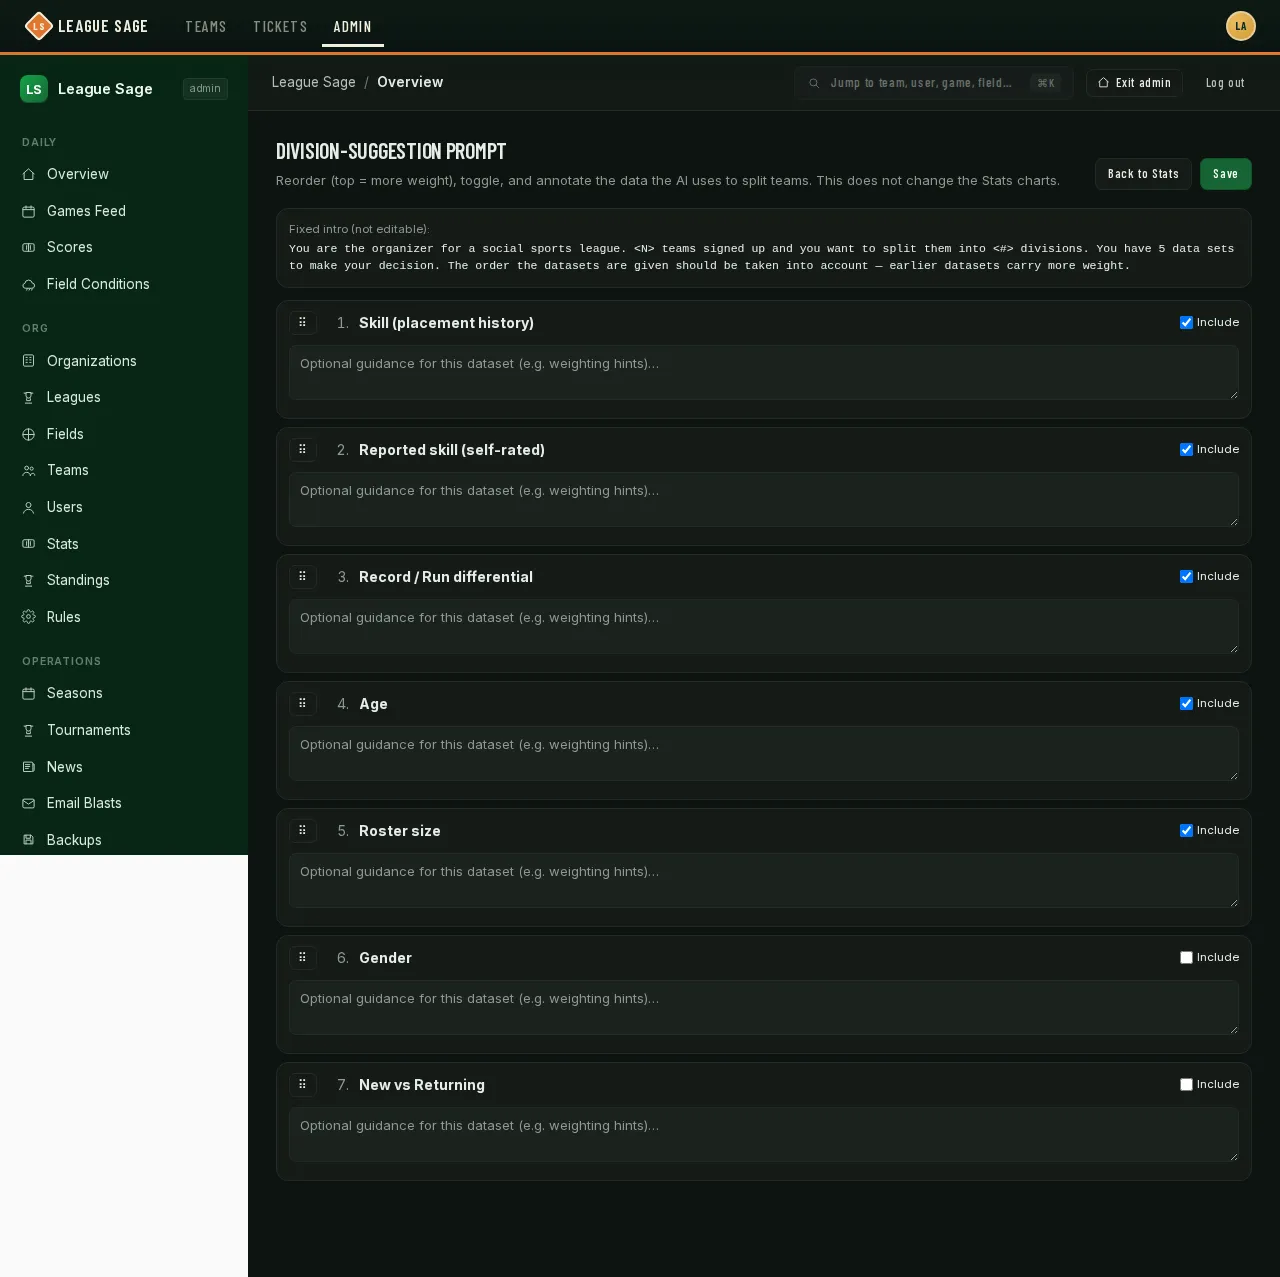This screenshot has height=1277, width=1280.
Task: Open the Tickets tab in top navigation
Action: pyautogui.click(x=280, y=27)
